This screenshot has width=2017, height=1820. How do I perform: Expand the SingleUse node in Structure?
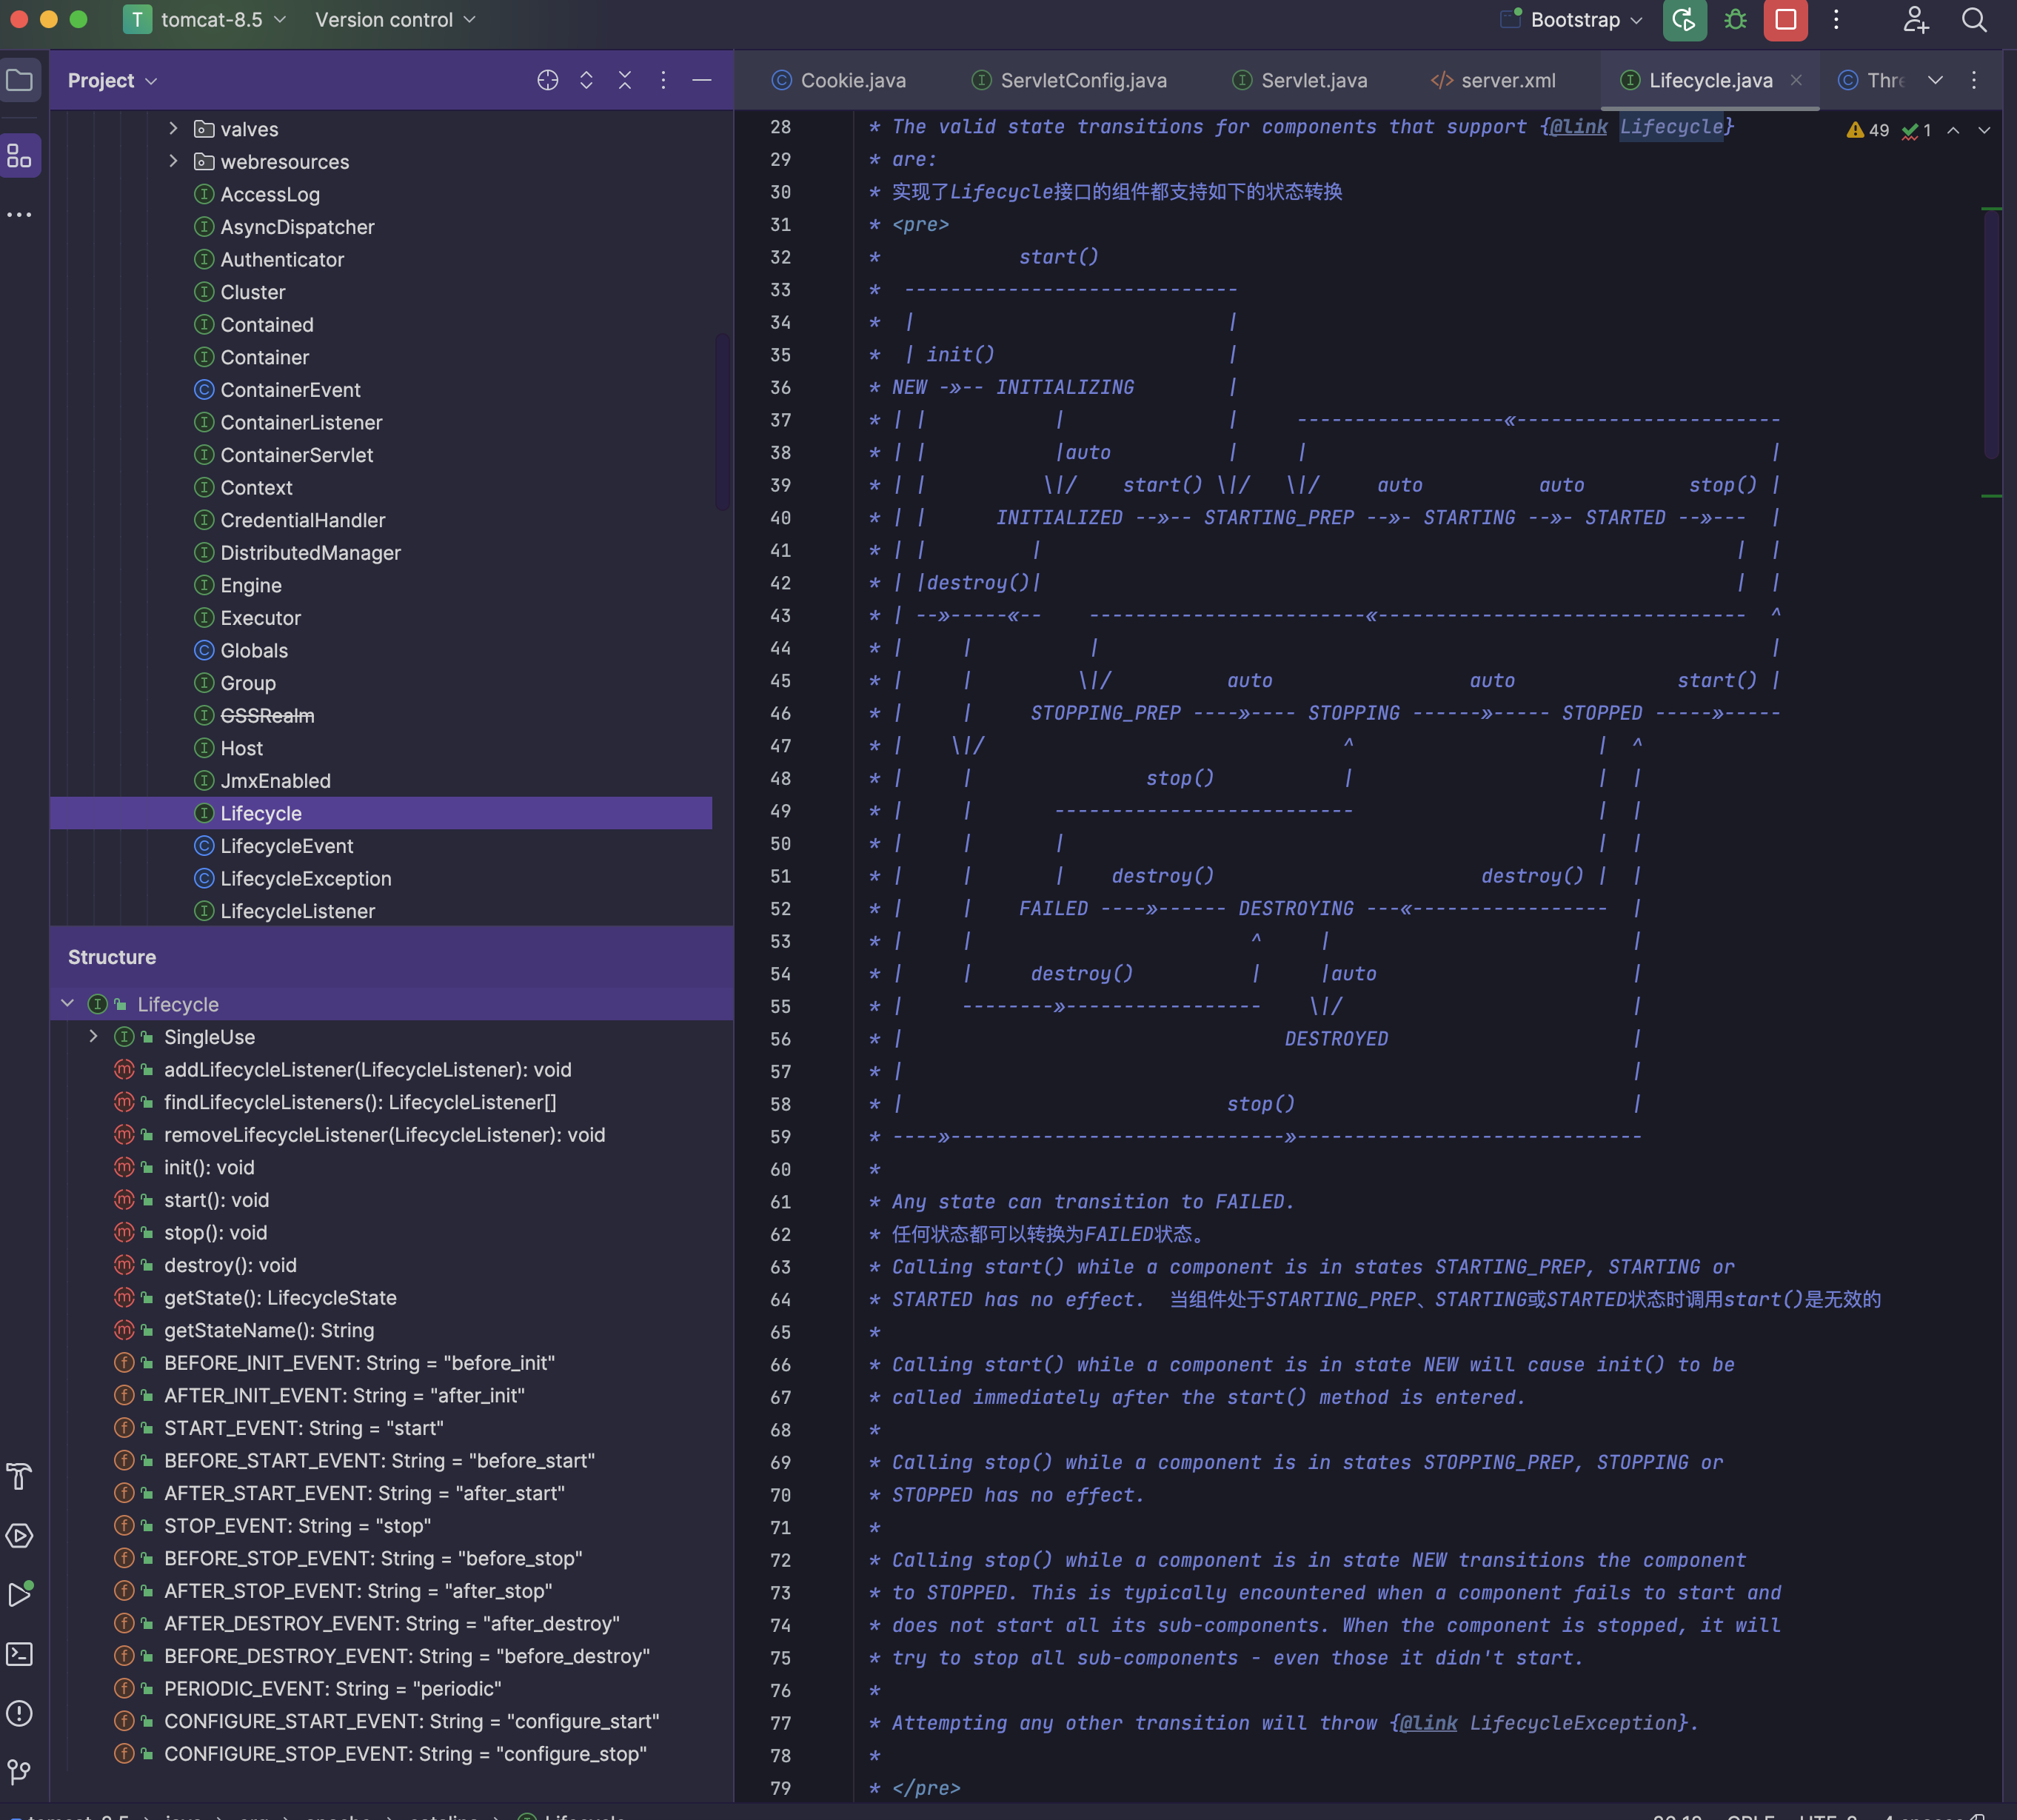tap(93, 1036)
